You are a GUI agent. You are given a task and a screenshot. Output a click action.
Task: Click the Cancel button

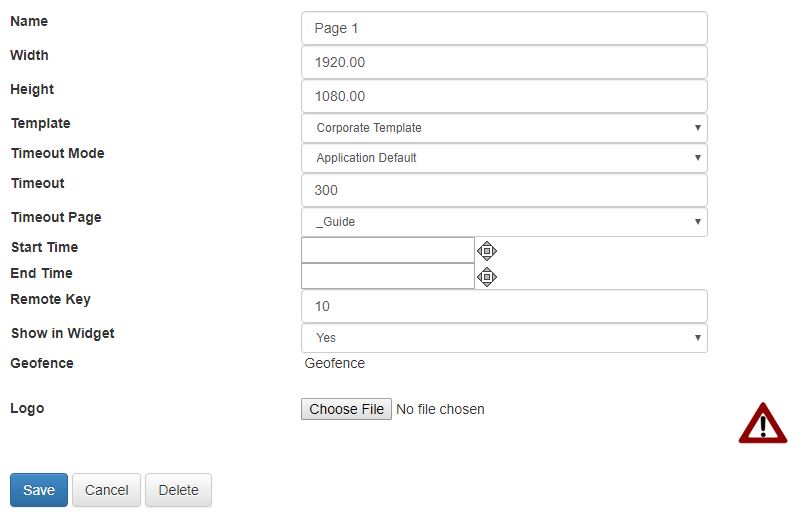click(x=107, y=490)
